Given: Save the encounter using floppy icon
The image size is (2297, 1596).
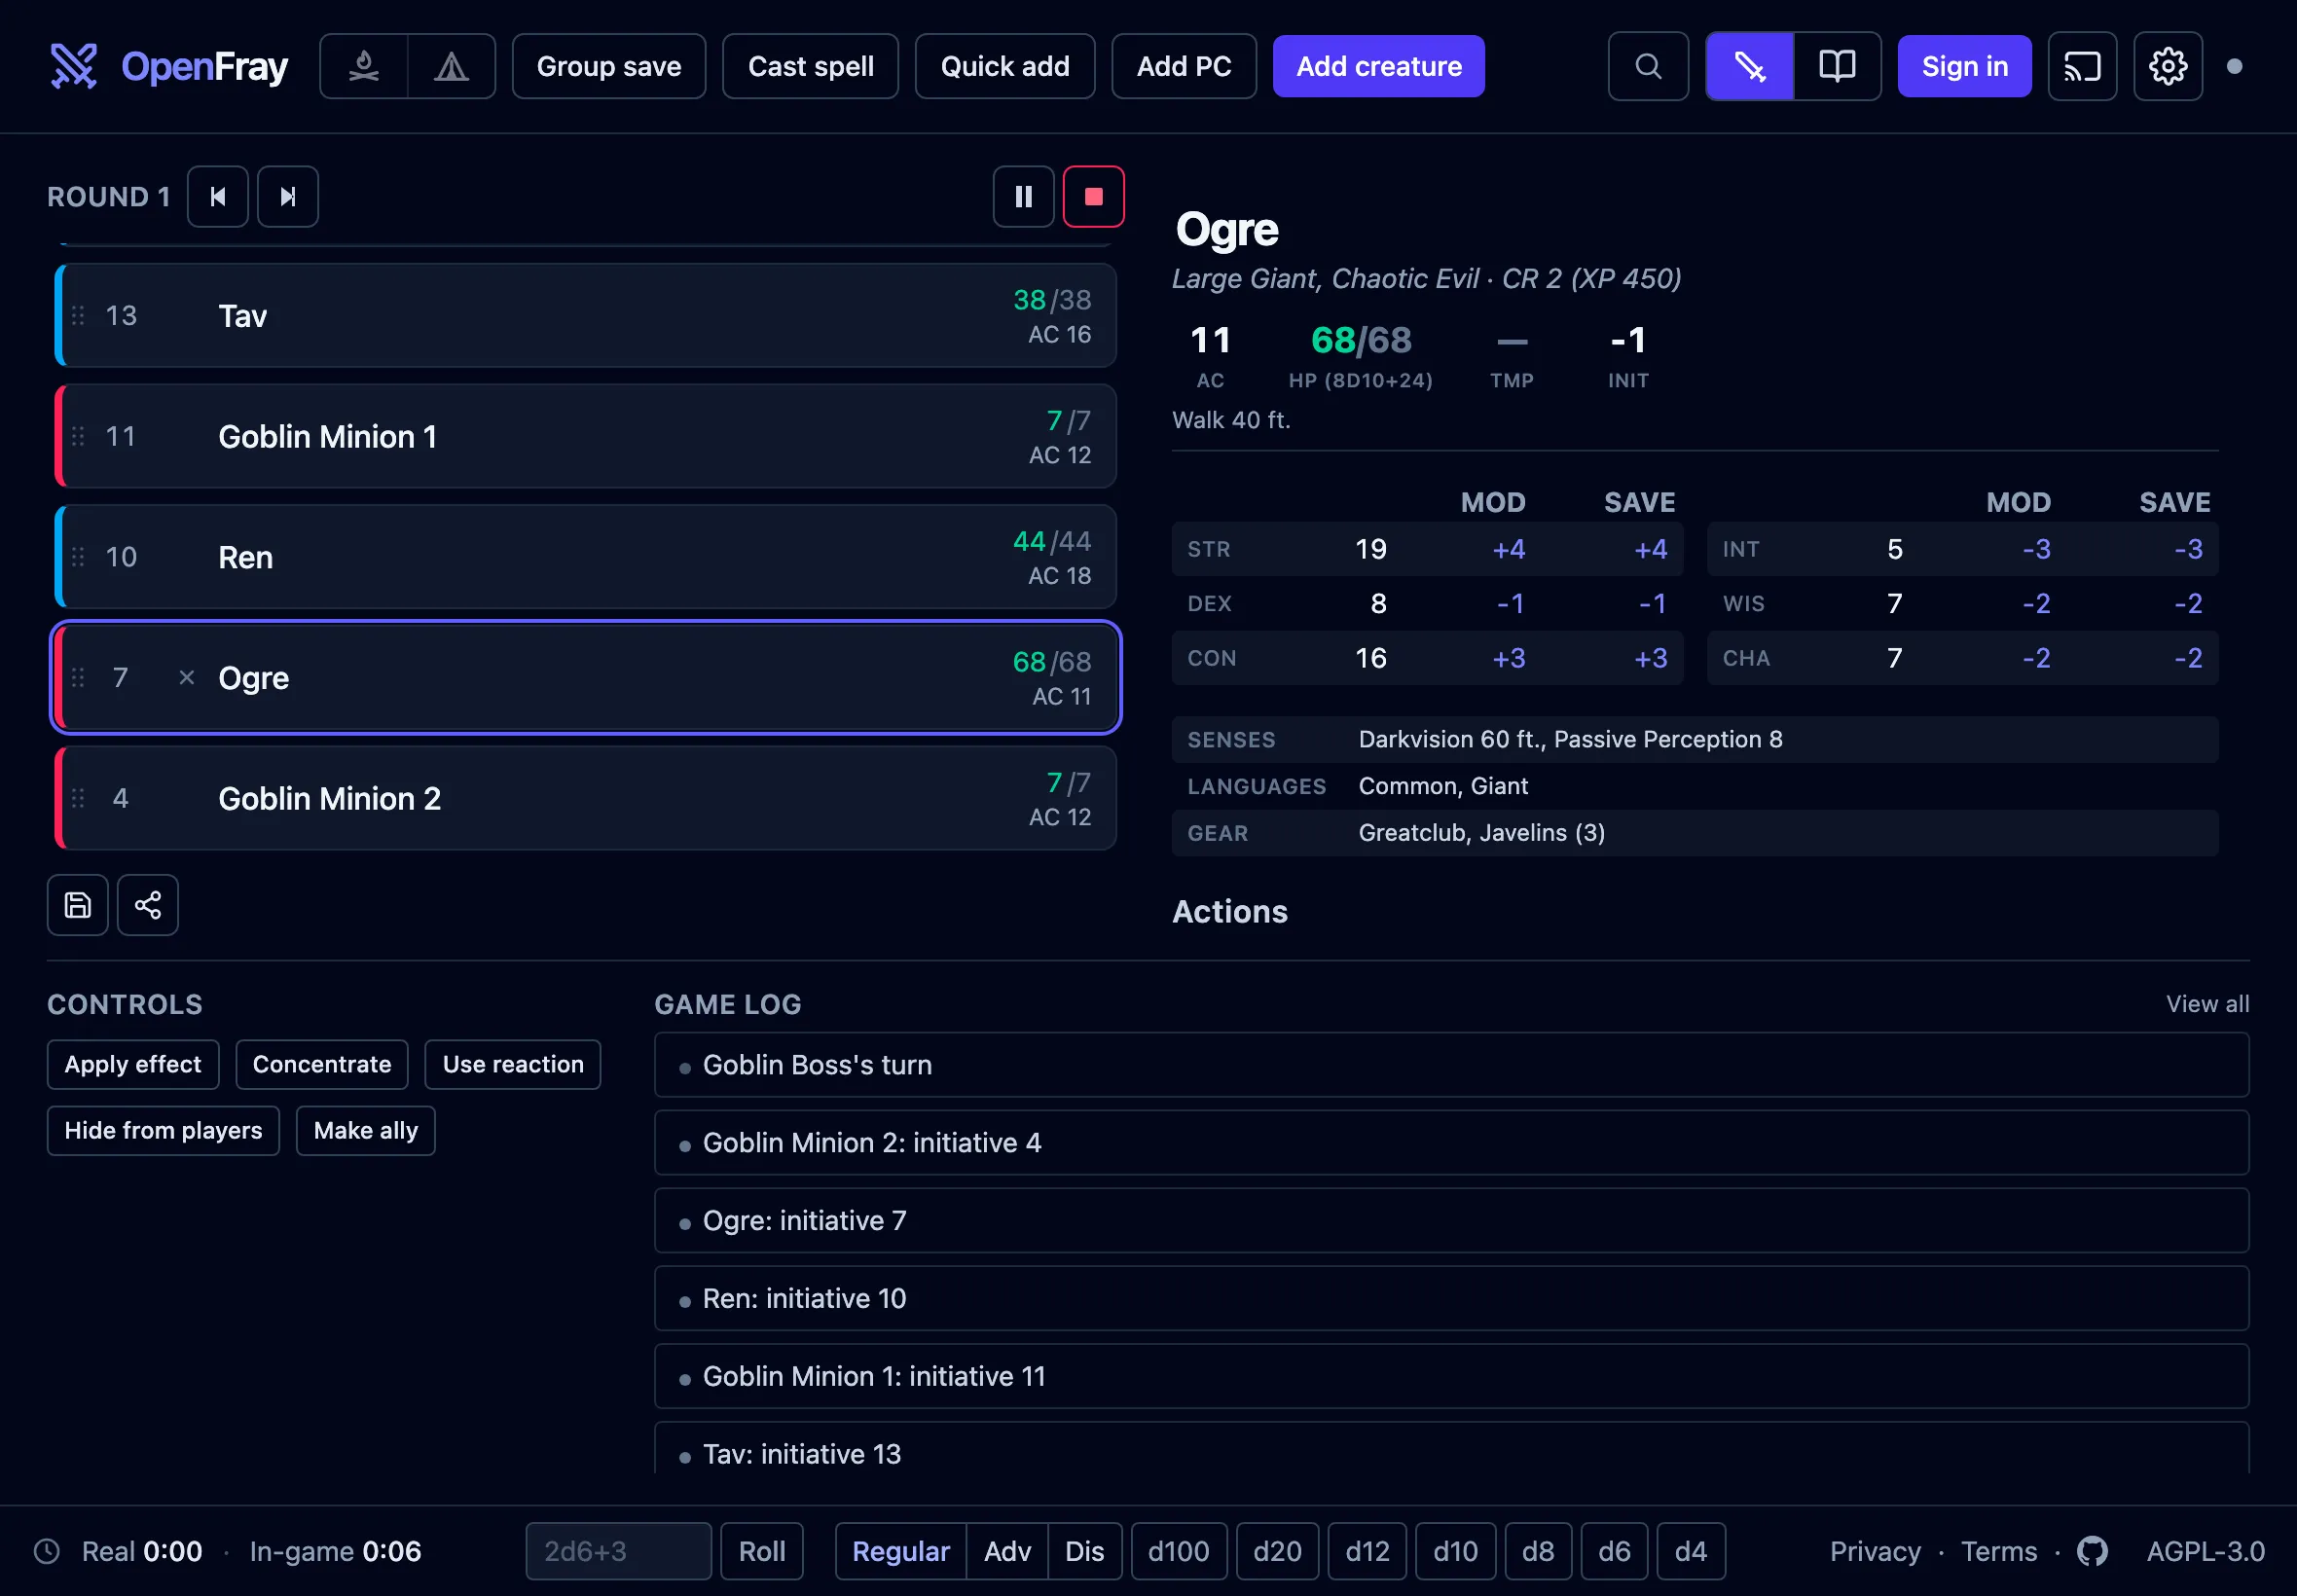Looking at the screenshot, I should pyautogui.click(x=78, y=905).
